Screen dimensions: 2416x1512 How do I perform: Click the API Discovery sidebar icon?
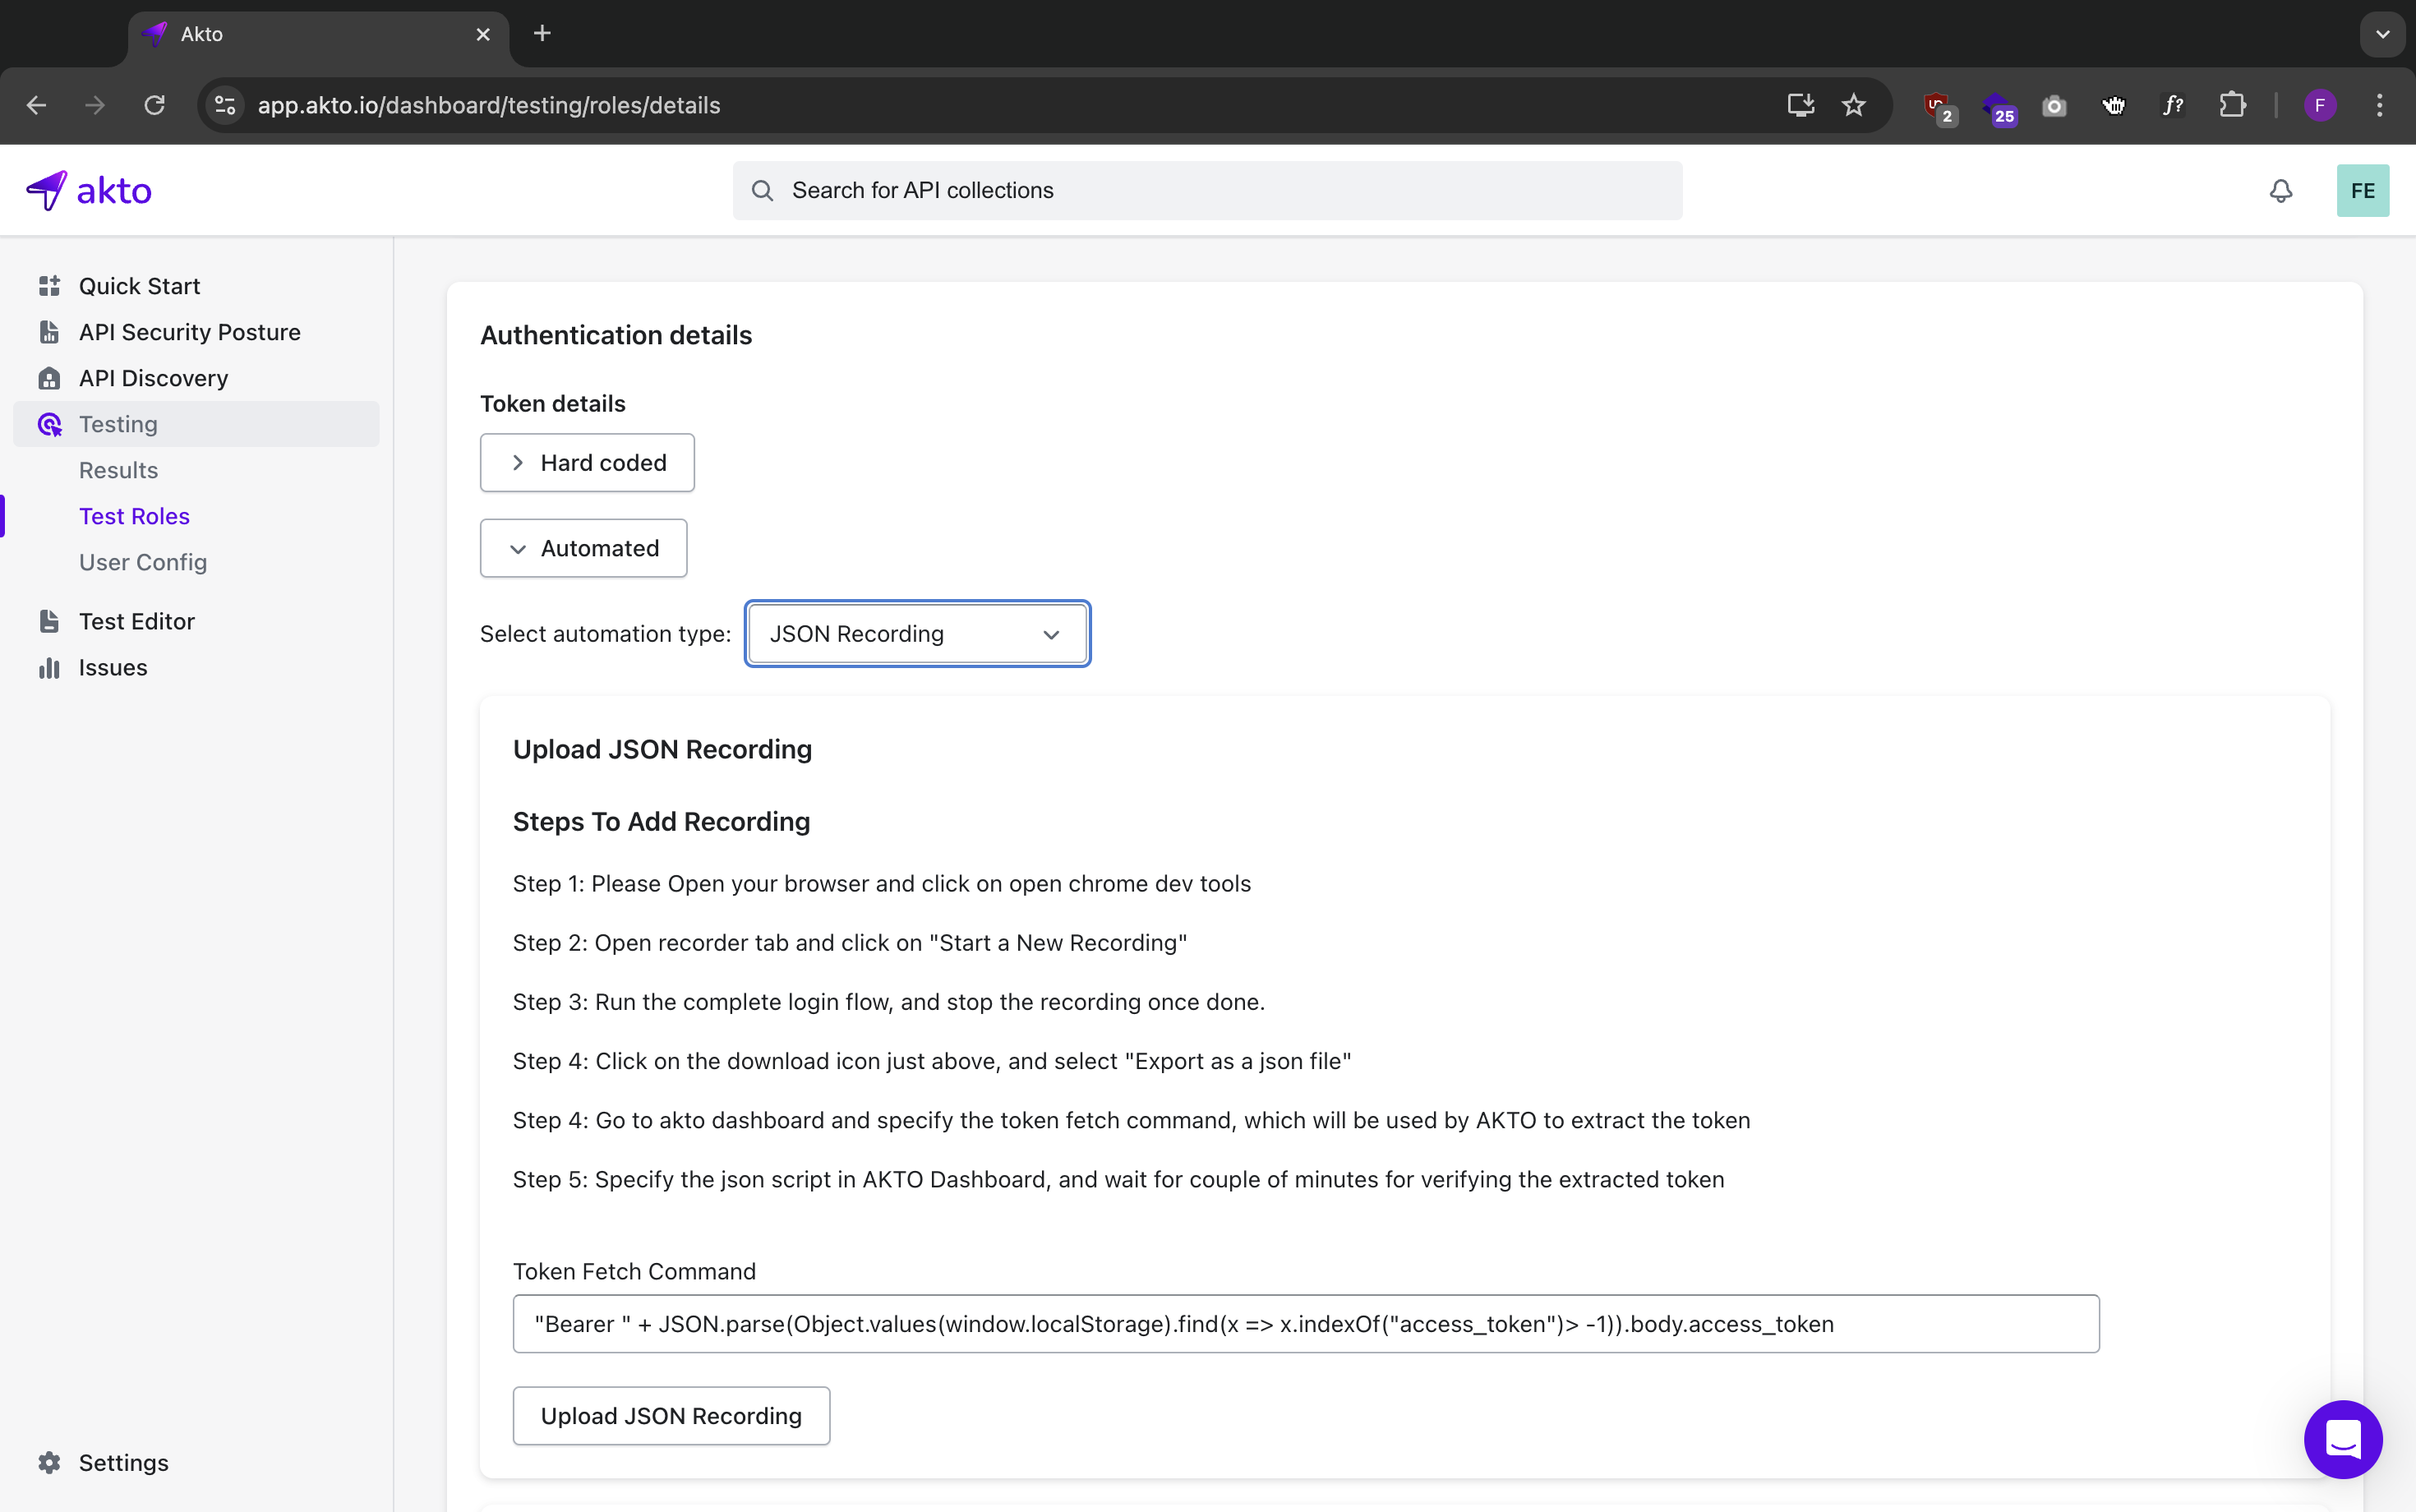(x=49, y=378)
